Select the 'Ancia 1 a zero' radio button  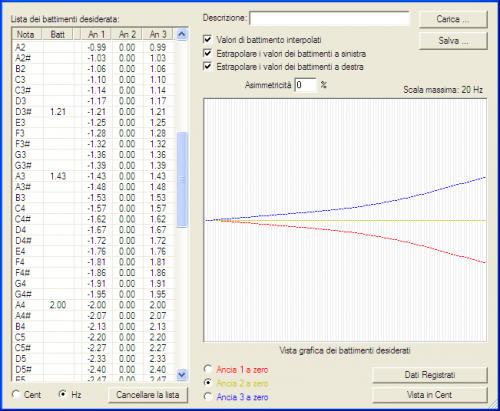point(208,369)
